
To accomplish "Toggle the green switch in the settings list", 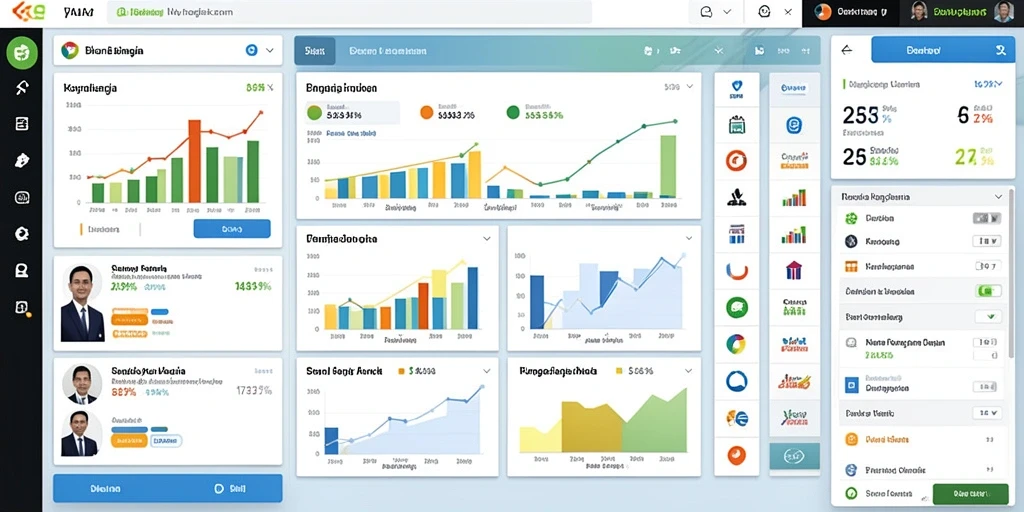I will click(x=988, y=291).
